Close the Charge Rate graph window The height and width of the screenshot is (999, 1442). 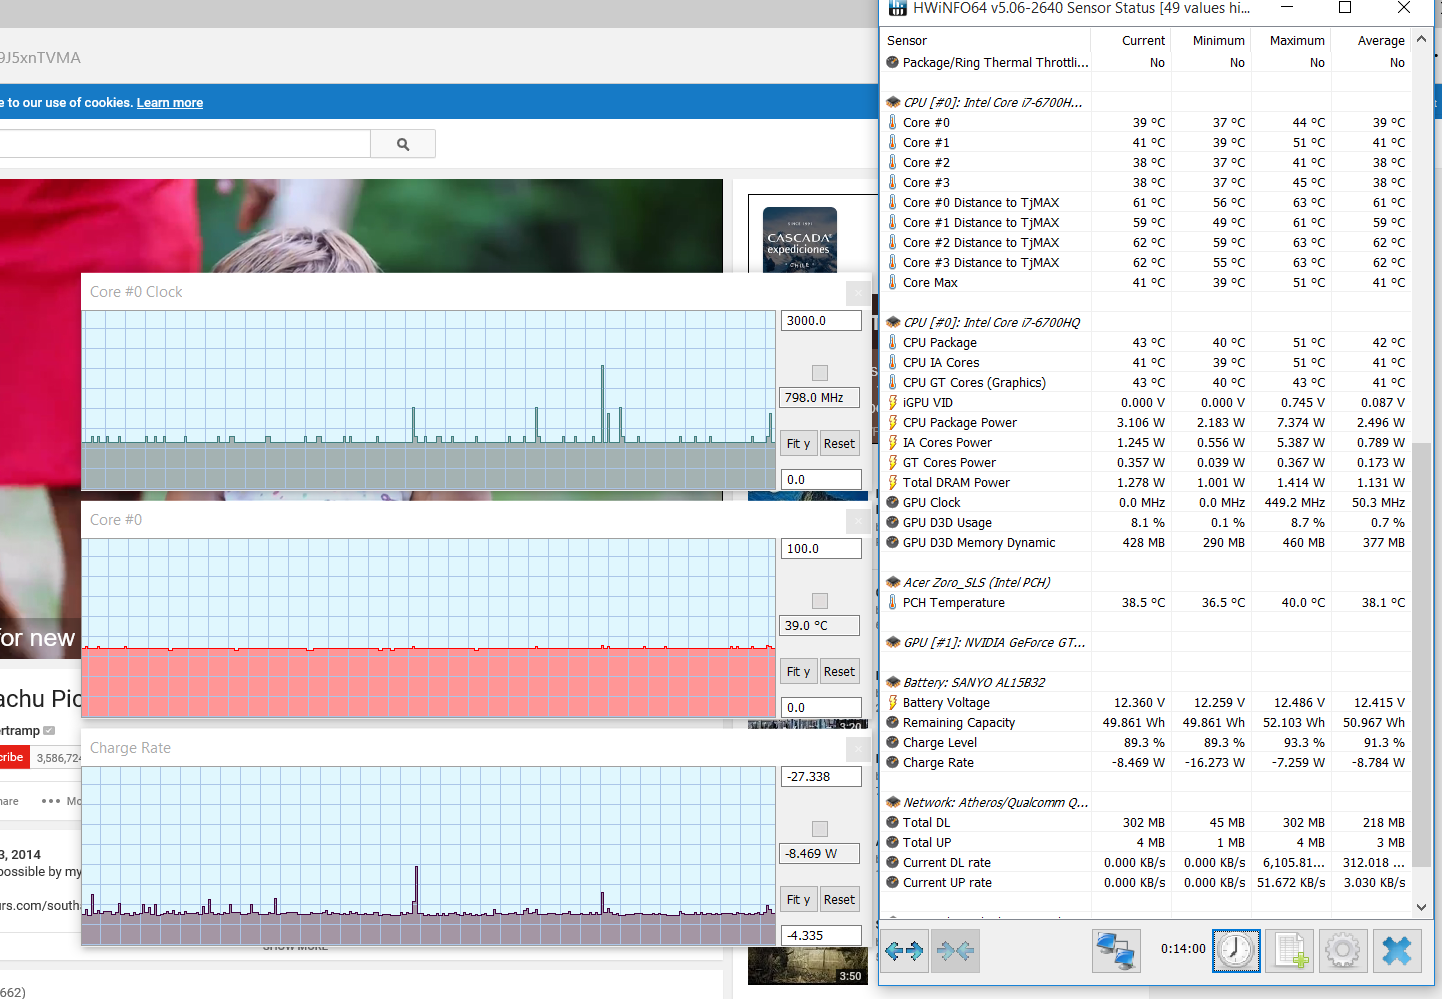tap(858, 749)
